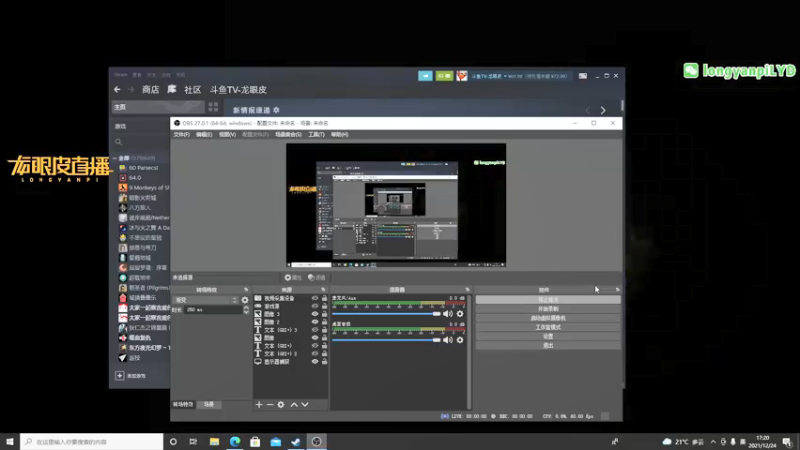Click 启动虚拟摄像机 button
The width and height of the screenshot is (800, 450).
click(548, 318)
